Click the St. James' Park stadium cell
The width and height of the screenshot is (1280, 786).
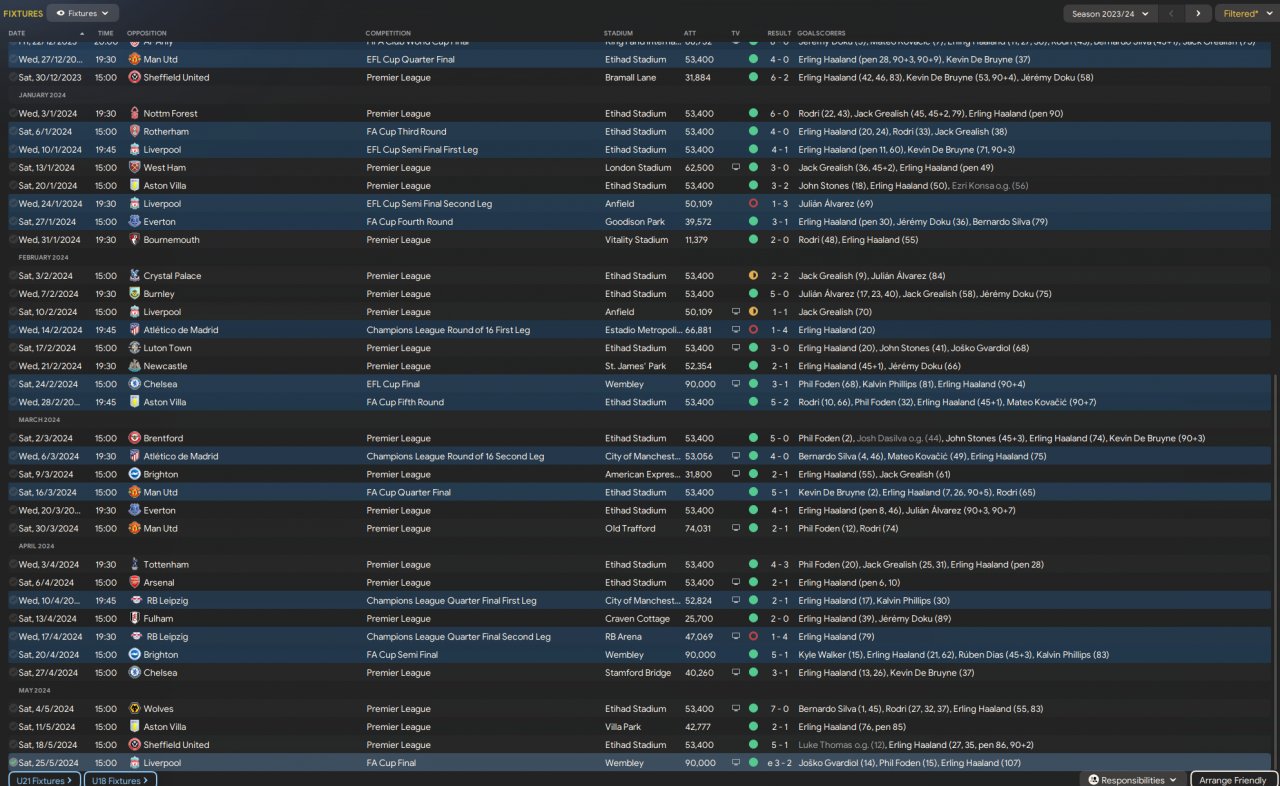pyautogui.click(x=634, y=366)
